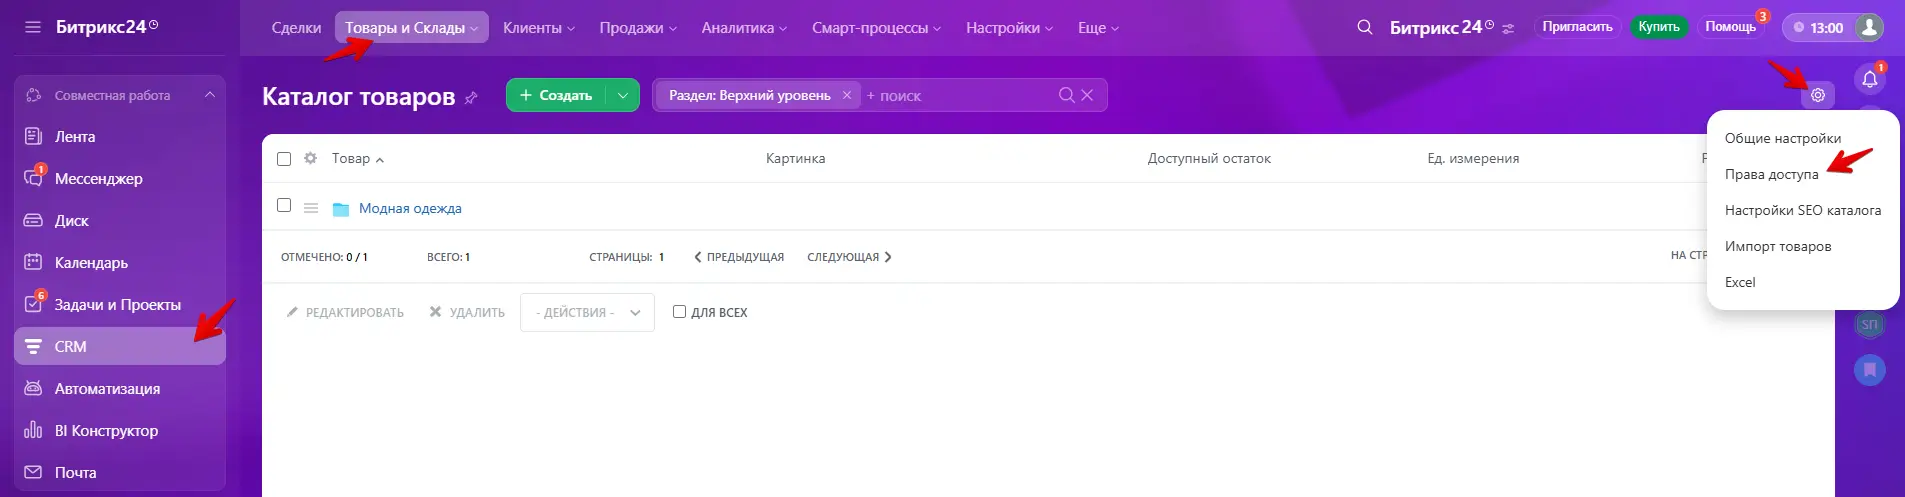The width and height of the screenshot is (1905, 497).
Task: Open the user profile avatar
Action: tap(1868, 28)
